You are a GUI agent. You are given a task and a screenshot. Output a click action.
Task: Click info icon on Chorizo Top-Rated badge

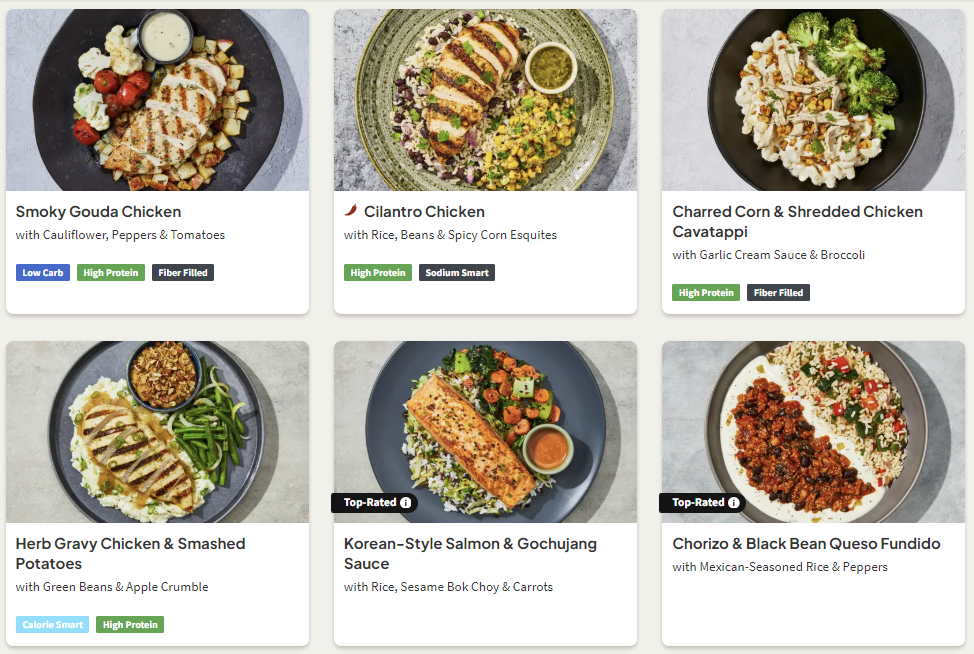pyautogui.click(x=733, y=503)
